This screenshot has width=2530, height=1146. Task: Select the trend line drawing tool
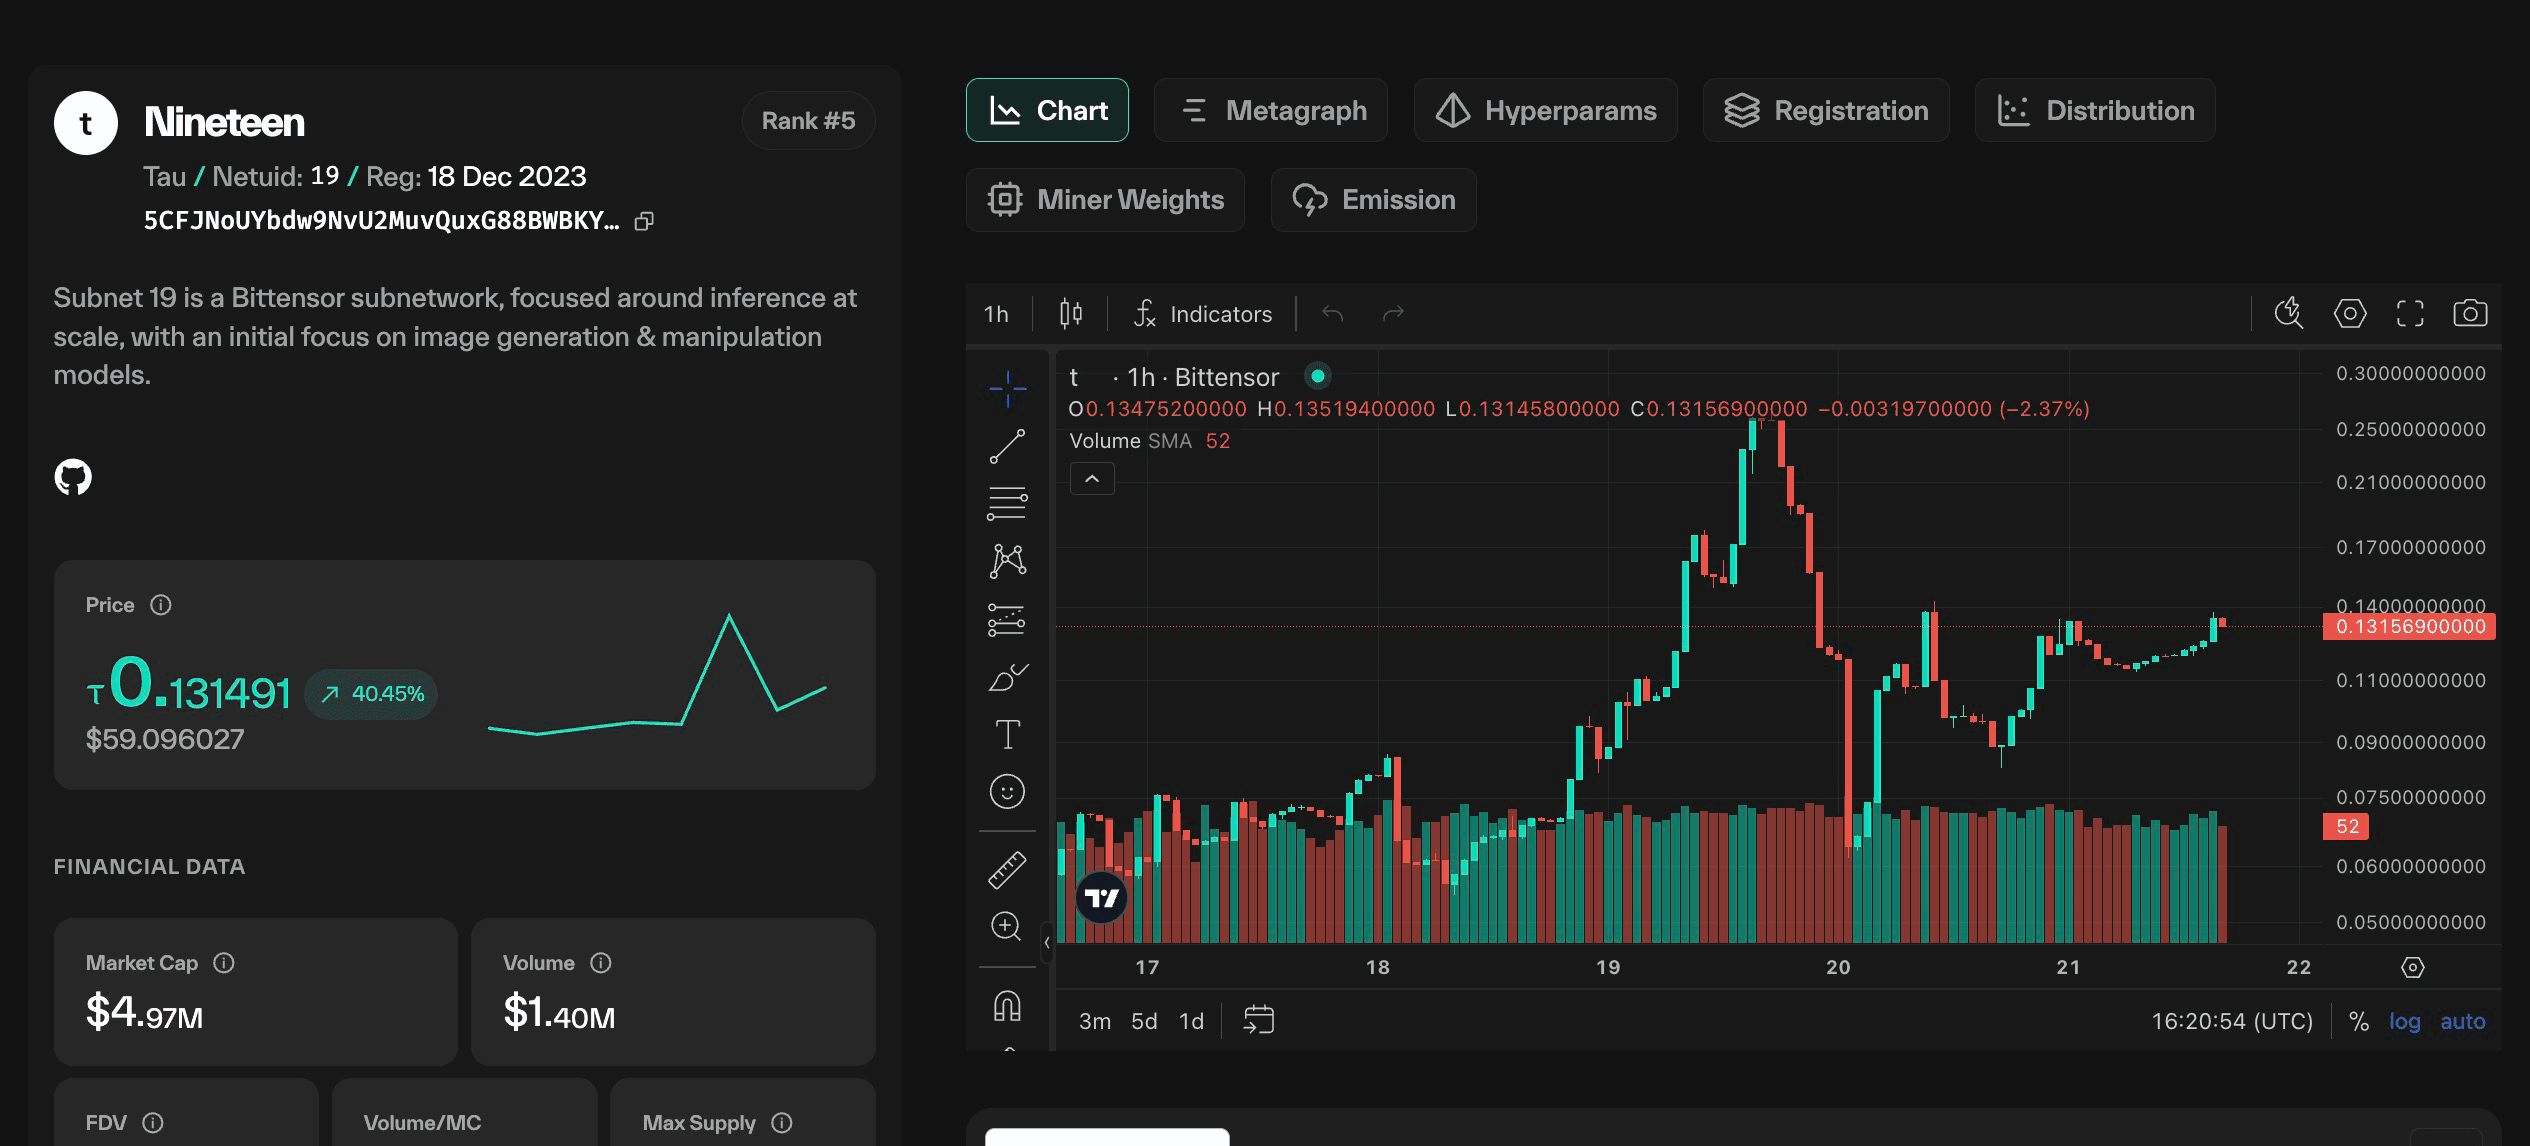1007,446
